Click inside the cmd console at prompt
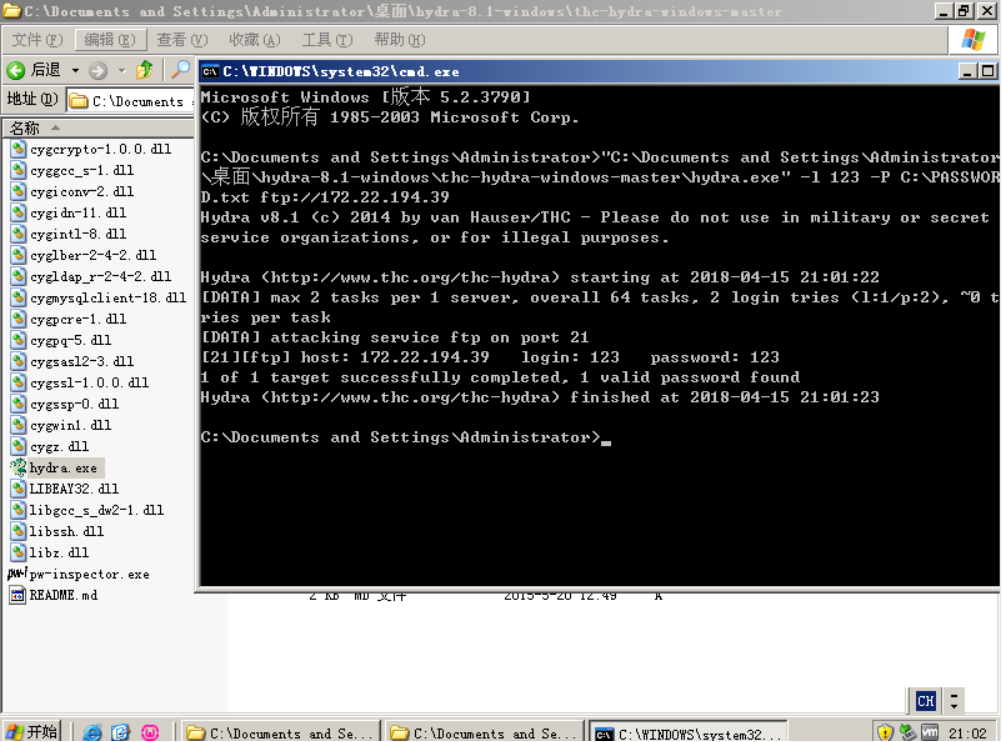 pyautogui.click(x=606, y=438)
